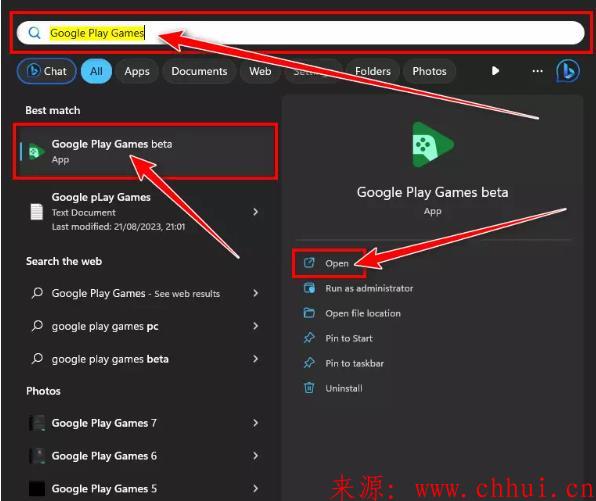Choose Pin to Start option
The width and height of the screenshot is (596, 501).
(x=349, y=338)
